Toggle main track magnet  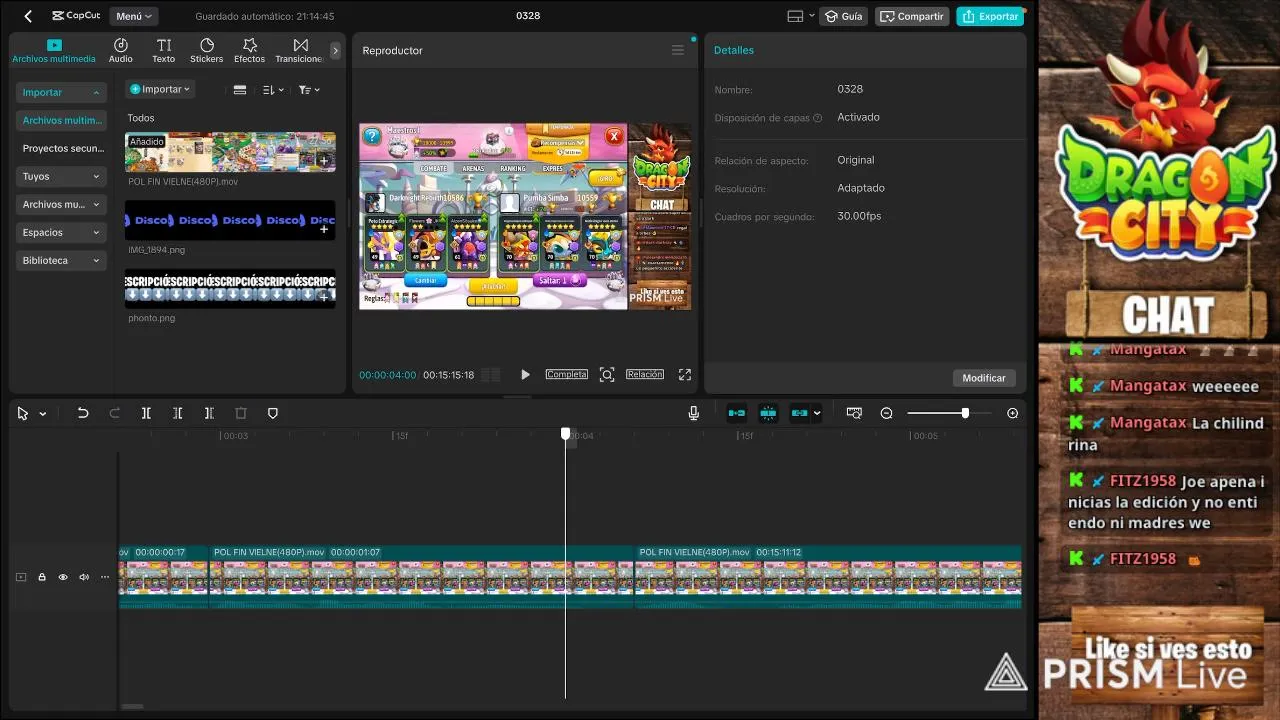737,413
